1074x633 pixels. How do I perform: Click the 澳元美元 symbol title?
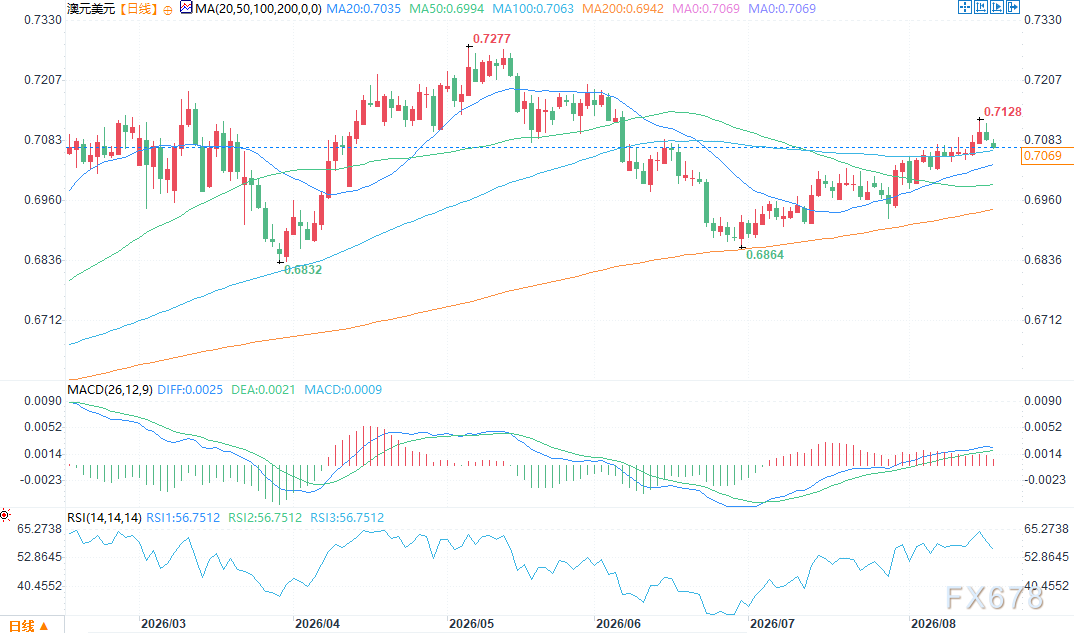click(91, 9)
